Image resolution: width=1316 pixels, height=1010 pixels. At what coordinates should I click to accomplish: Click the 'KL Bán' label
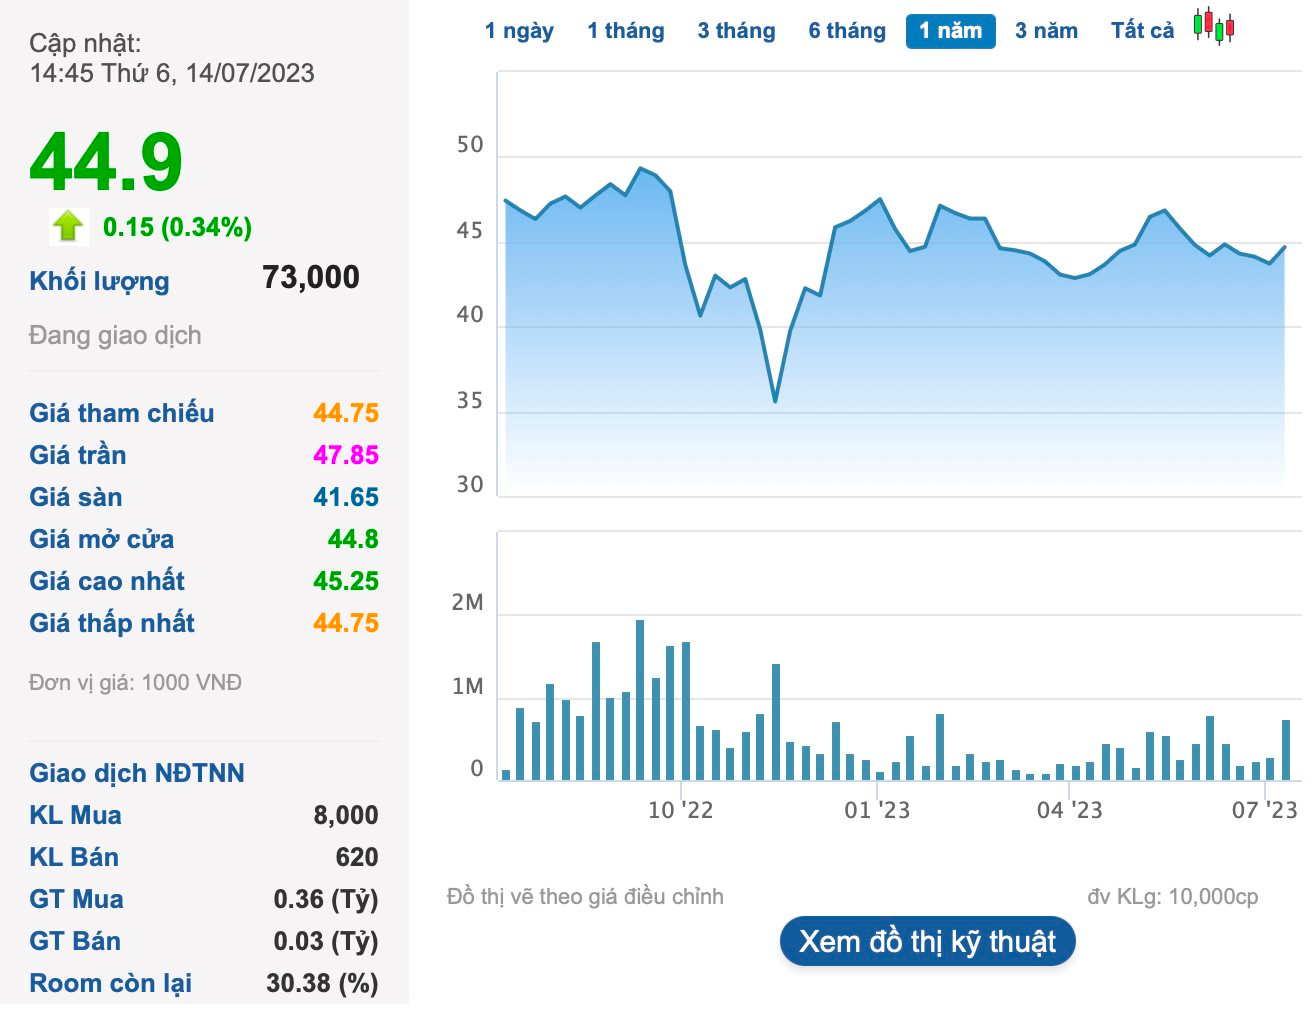[x=74, y=857]
